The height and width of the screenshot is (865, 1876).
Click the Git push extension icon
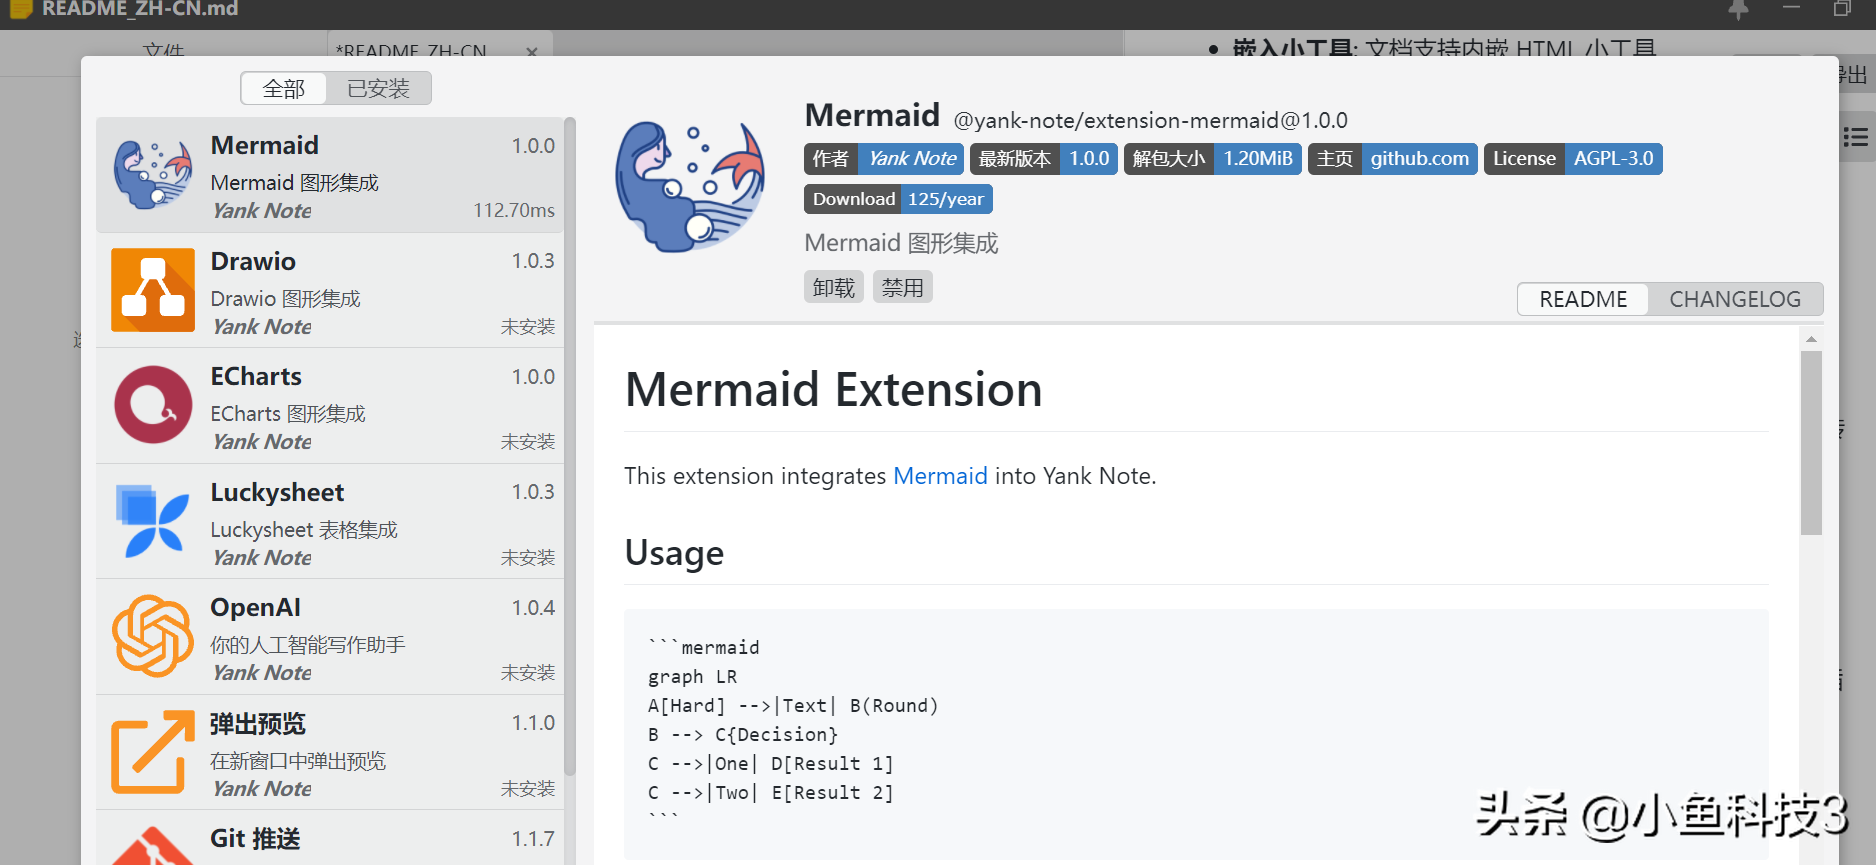tap(153, 848)
